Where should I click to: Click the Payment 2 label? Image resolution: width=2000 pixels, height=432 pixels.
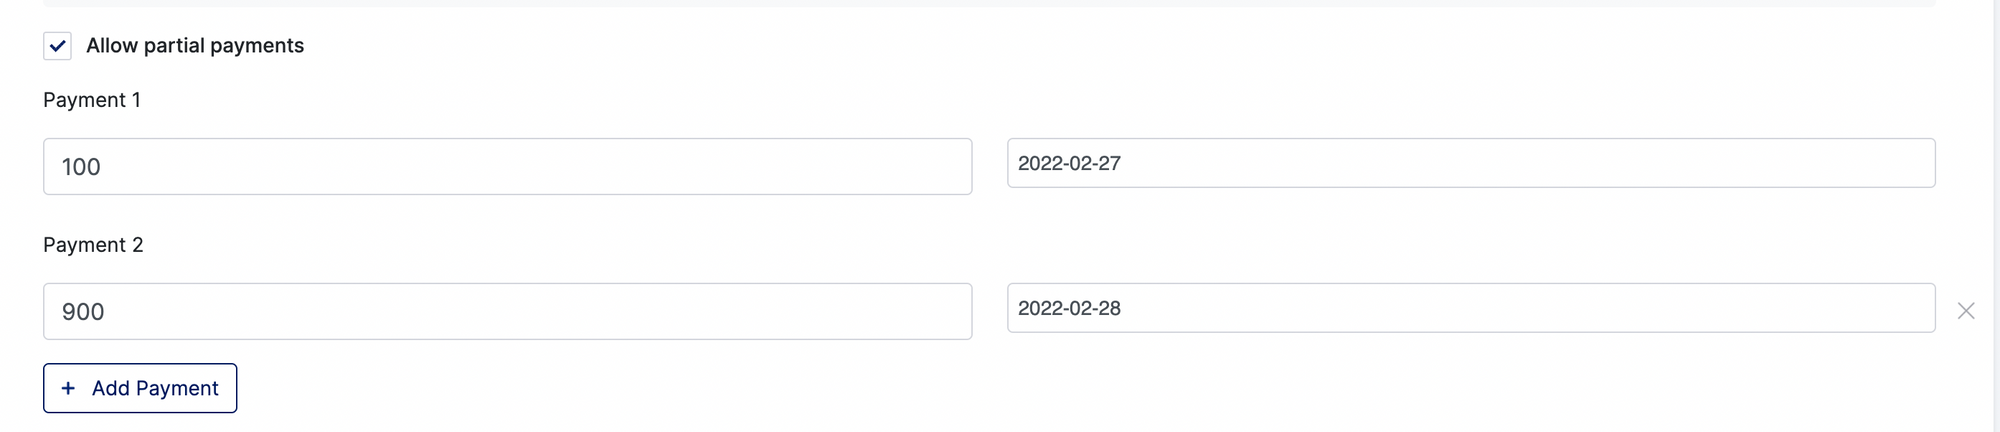click(93, 245)
